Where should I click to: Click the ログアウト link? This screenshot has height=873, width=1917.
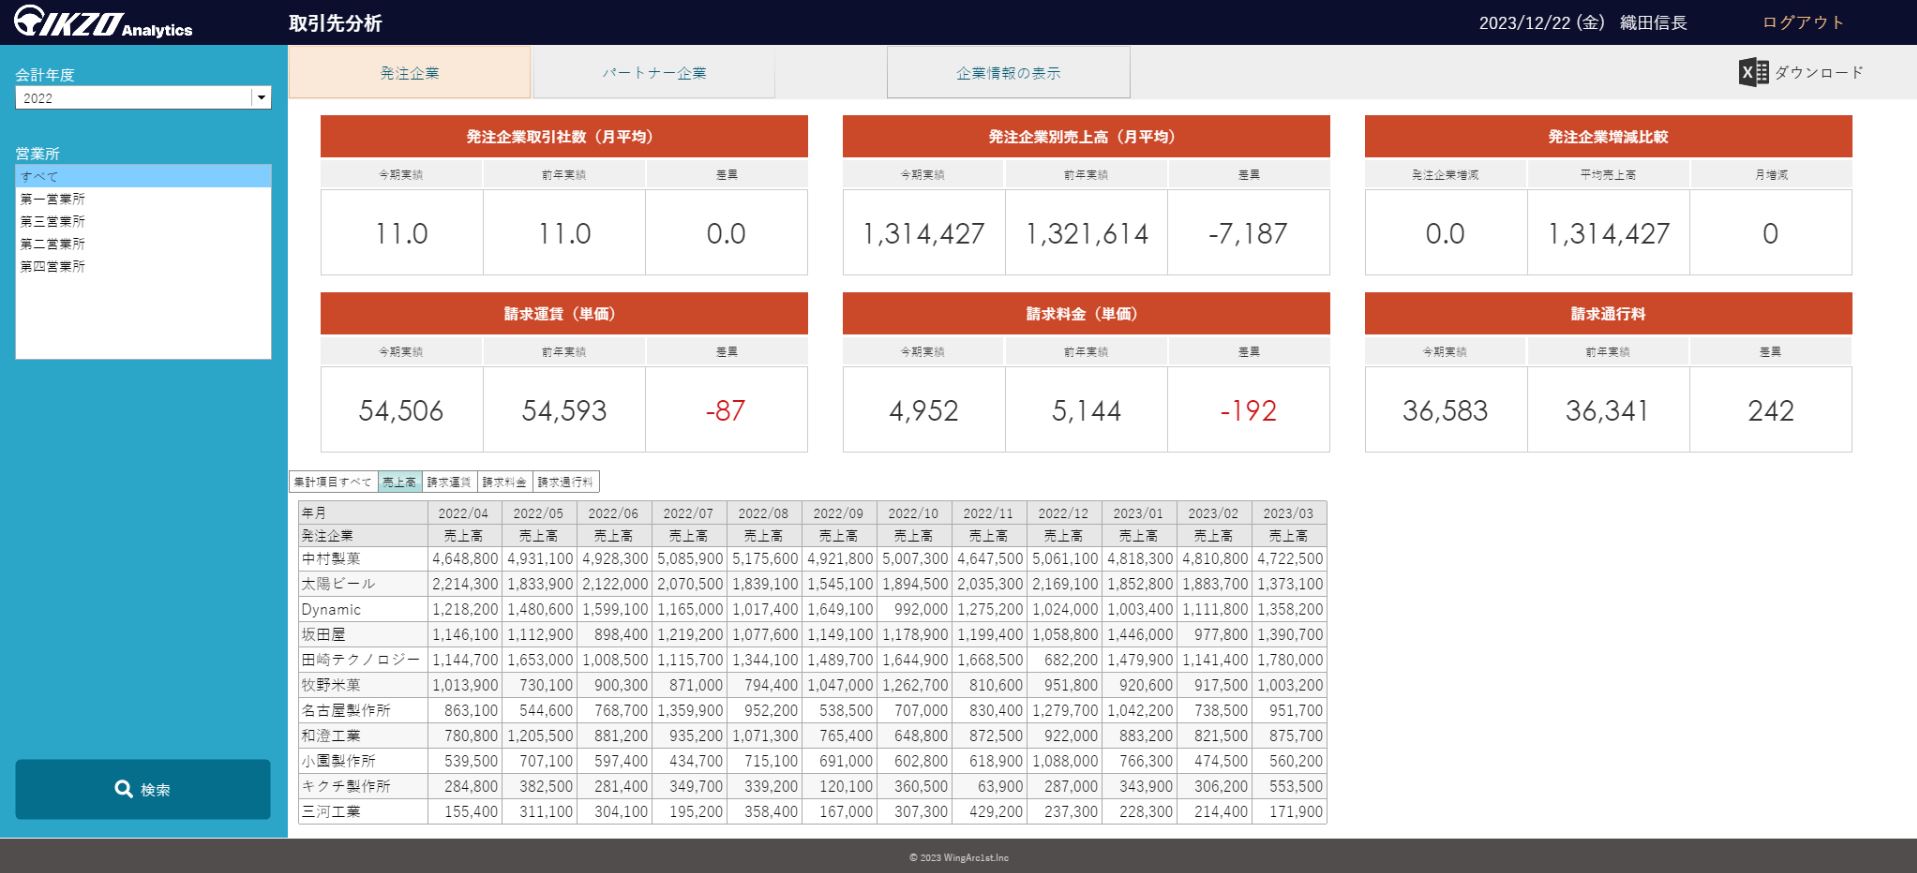[x=1803, y=22]
